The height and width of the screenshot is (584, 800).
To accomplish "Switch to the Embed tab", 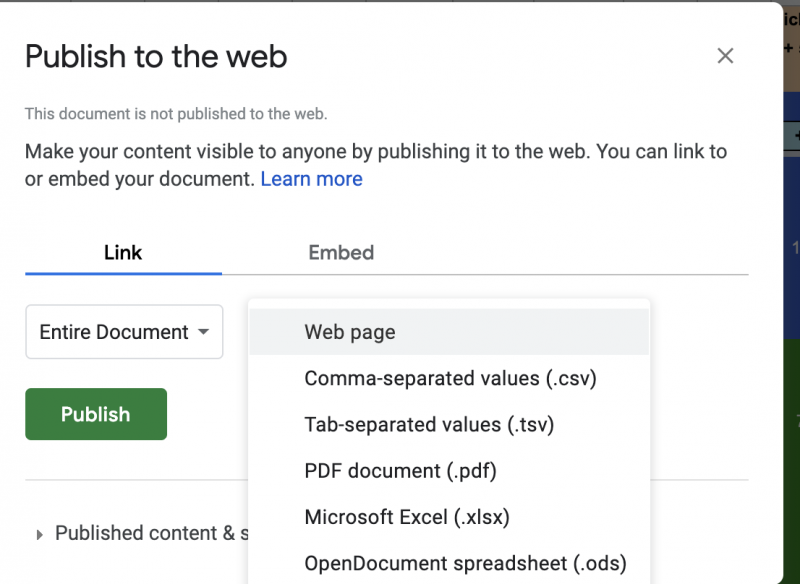I will tap(341, 253).
